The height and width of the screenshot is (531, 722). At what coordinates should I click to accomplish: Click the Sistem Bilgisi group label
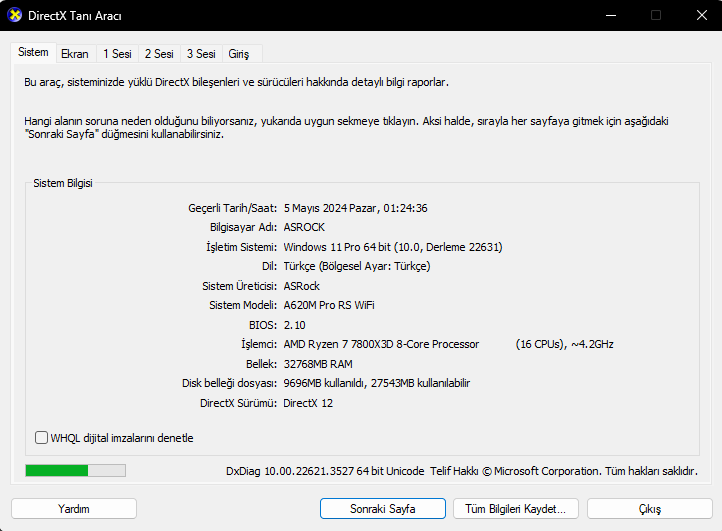pos(63,183)
